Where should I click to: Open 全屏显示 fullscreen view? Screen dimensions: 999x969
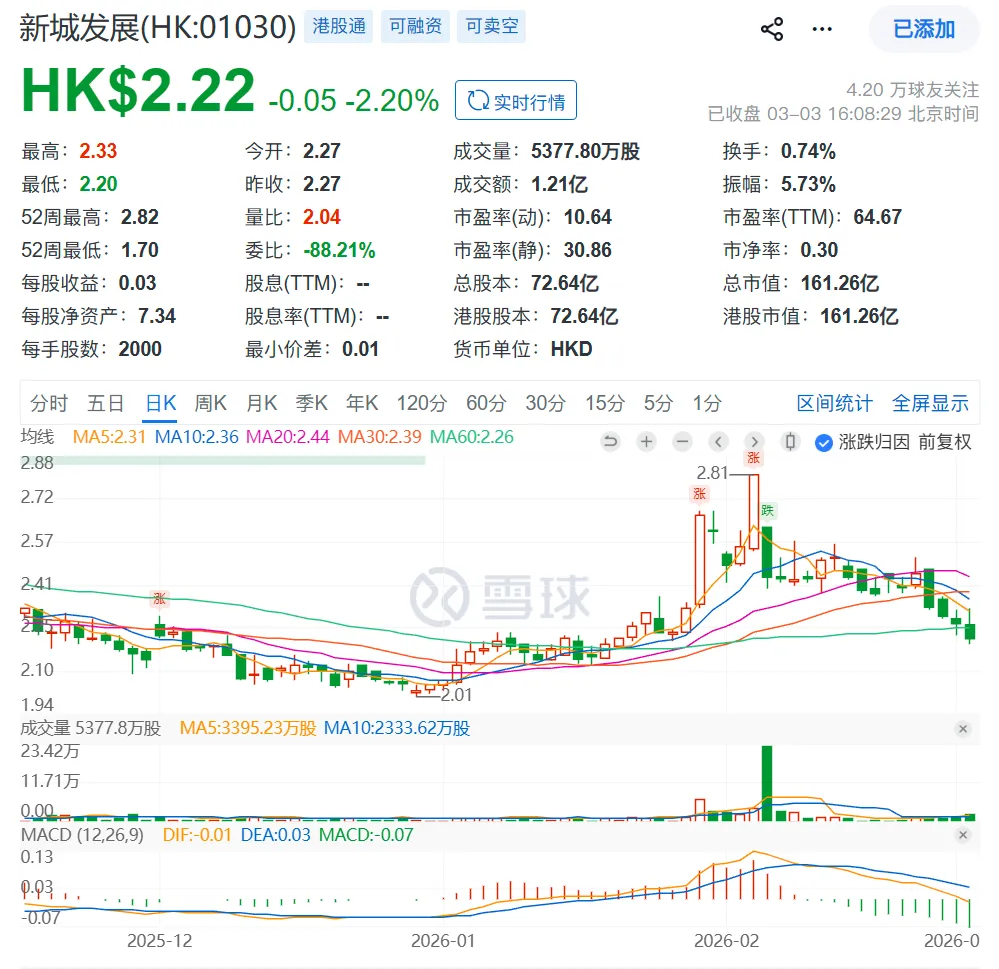[x=930, y=403]
